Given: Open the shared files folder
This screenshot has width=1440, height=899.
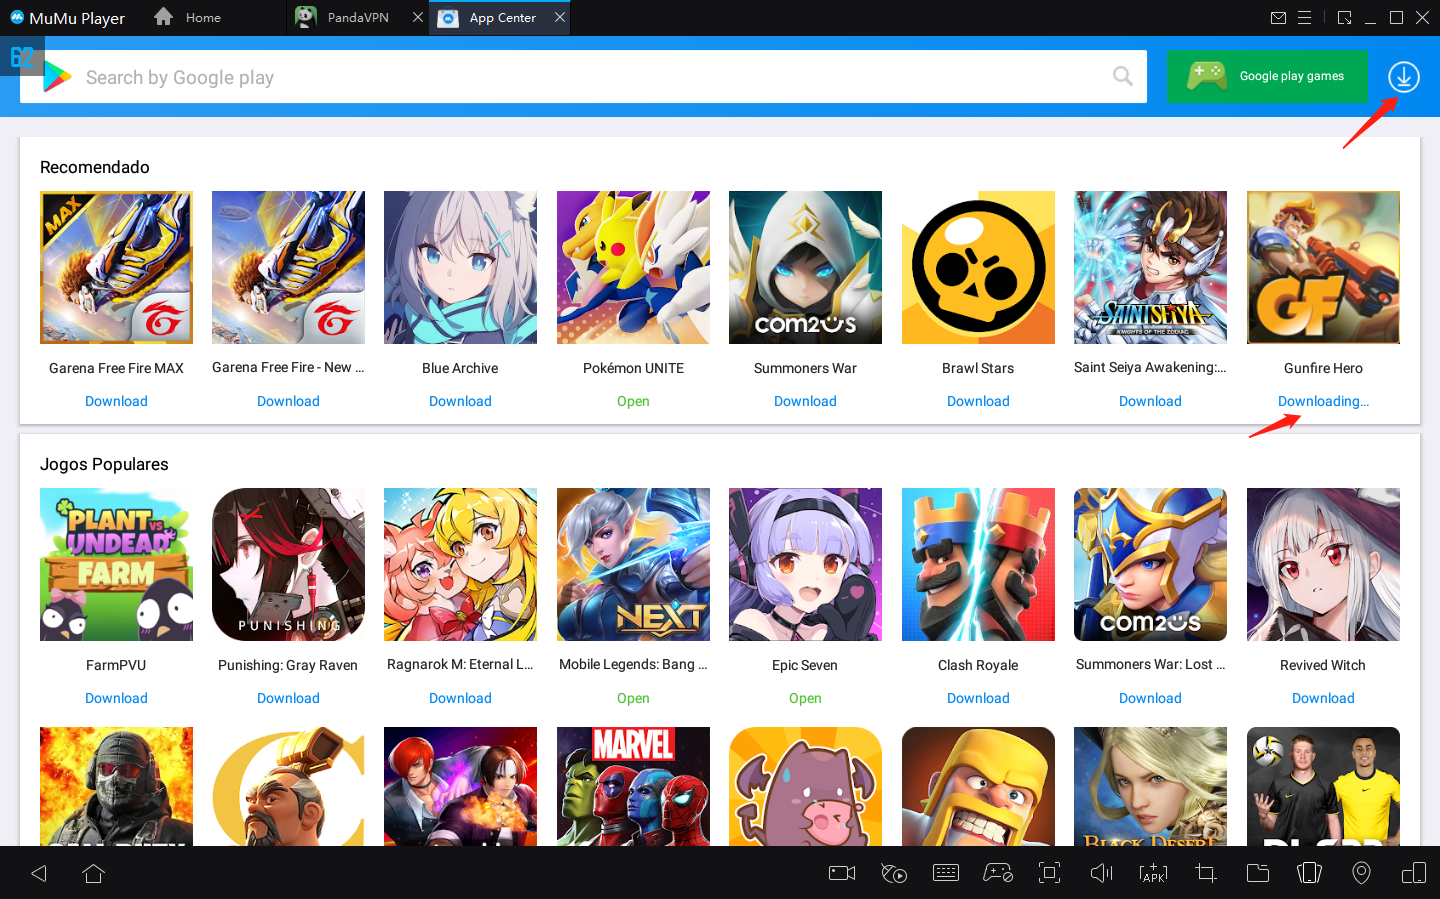Looking at the screenshot, I should click(1258, 872).
